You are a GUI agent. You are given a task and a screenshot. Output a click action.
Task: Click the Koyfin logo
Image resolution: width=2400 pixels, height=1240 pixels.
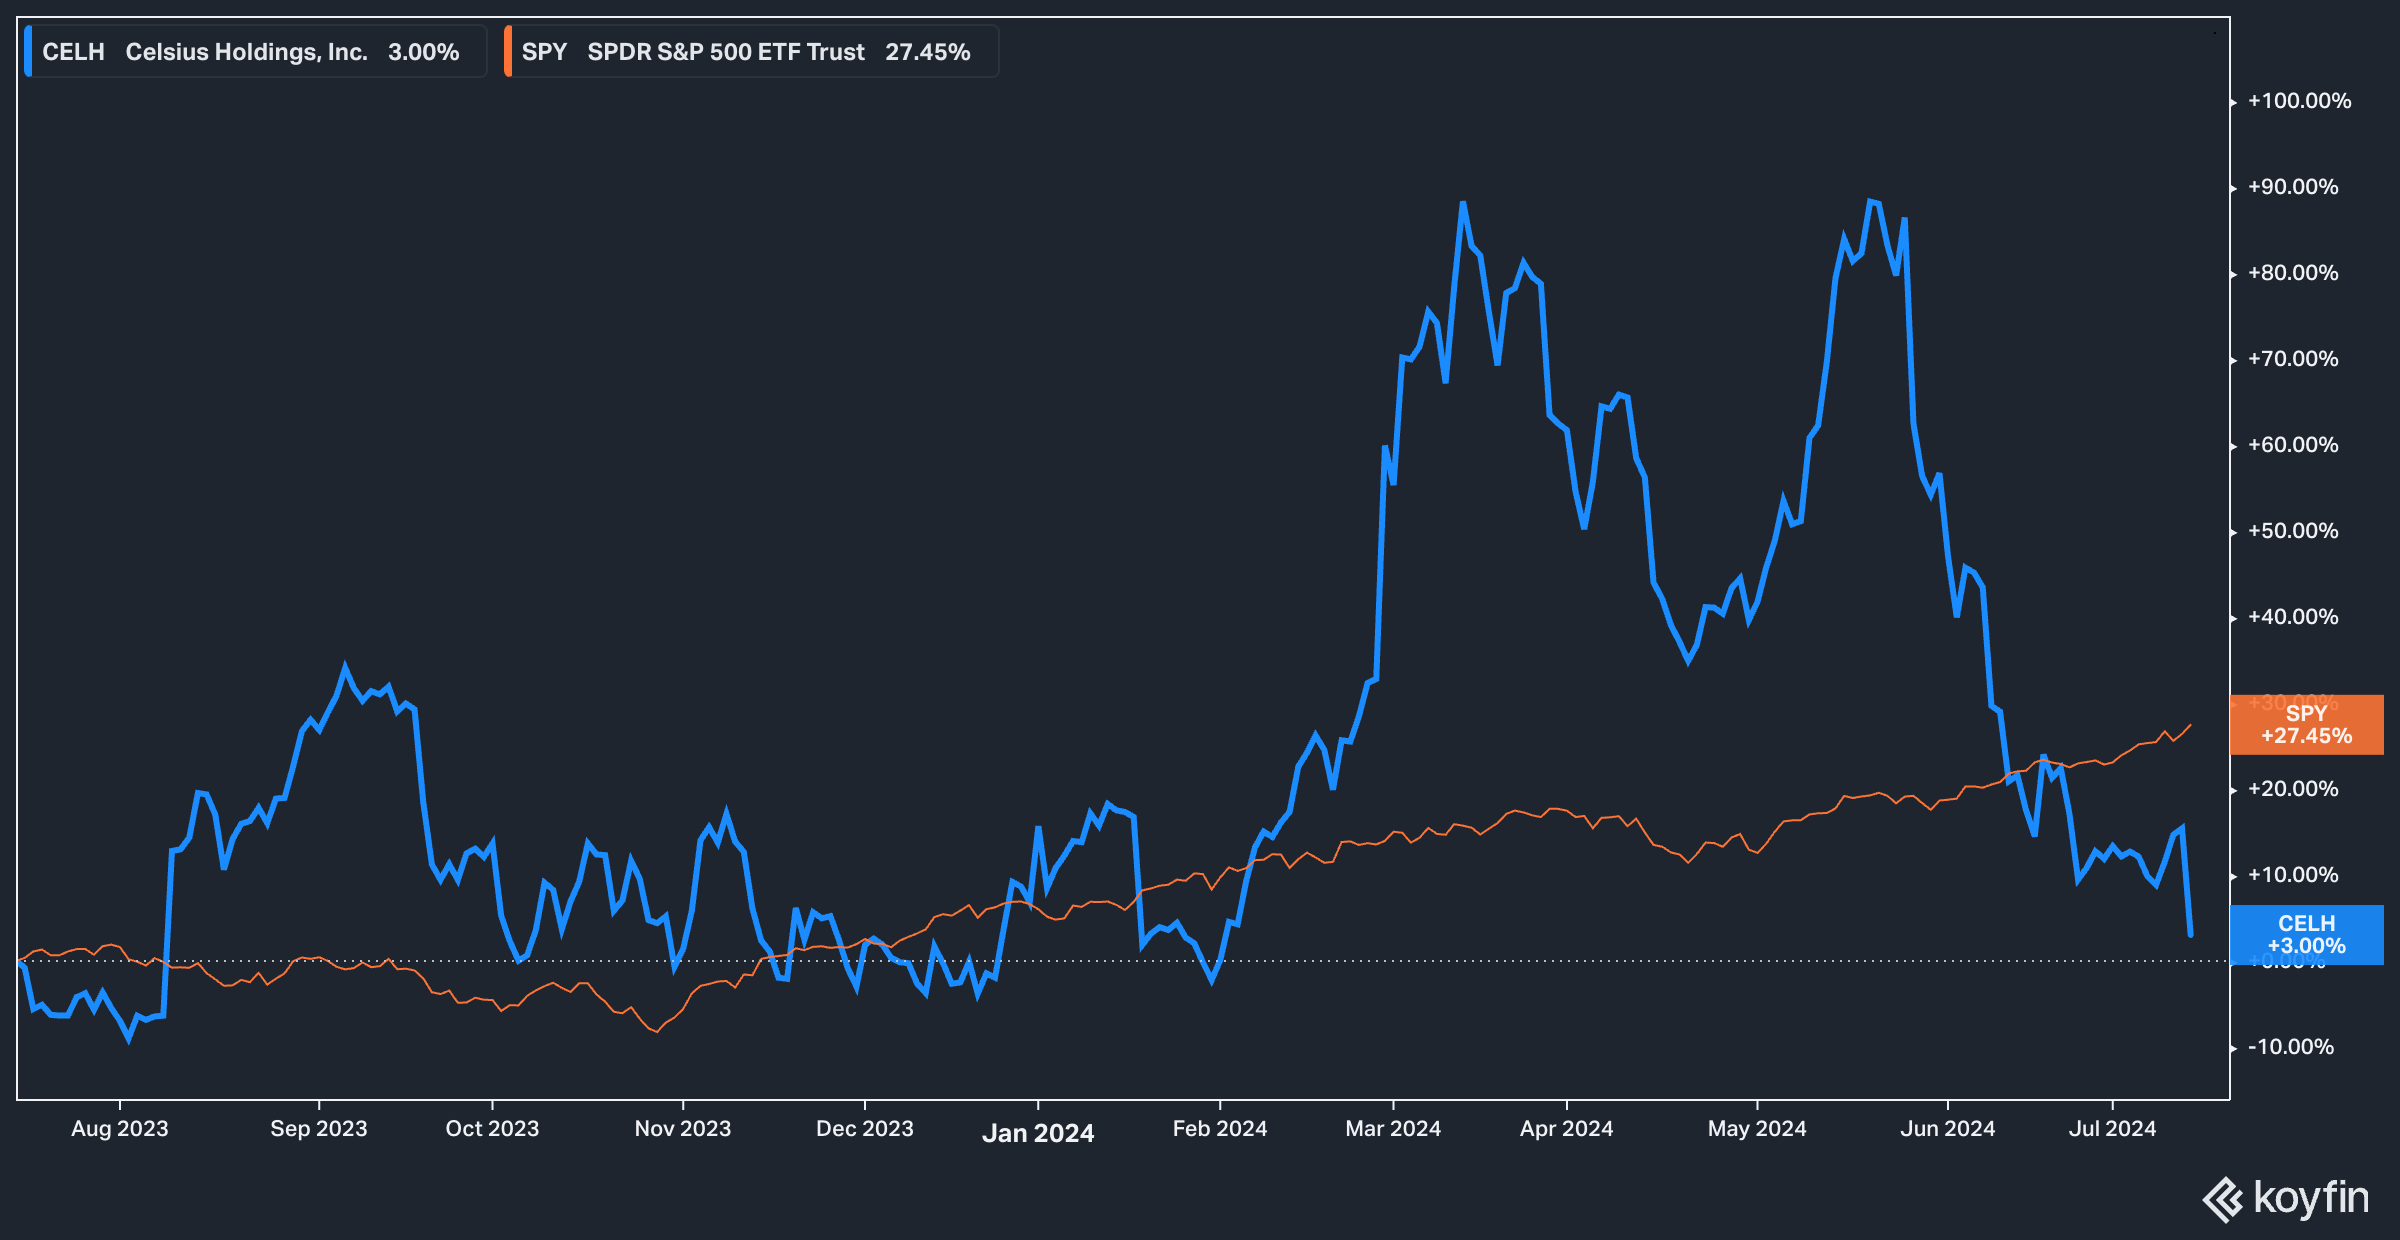pyautogui.click(x=2286, y=1198)
